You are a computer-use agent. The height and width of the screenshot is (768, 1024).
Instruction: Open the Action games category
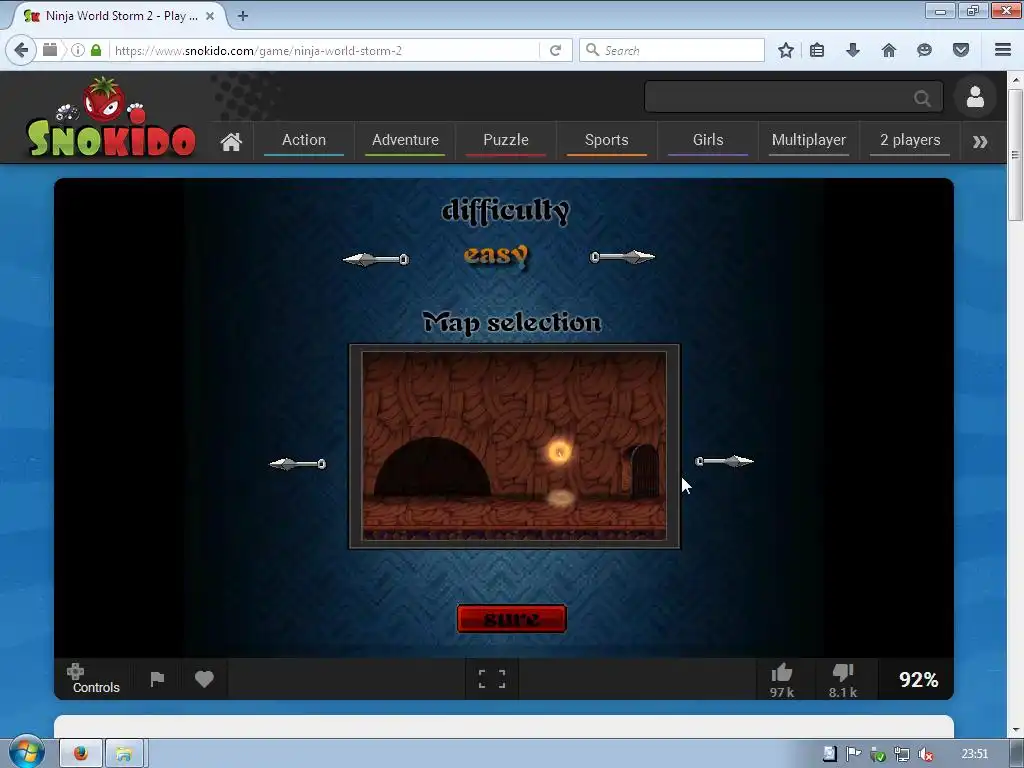click(304, 140)
